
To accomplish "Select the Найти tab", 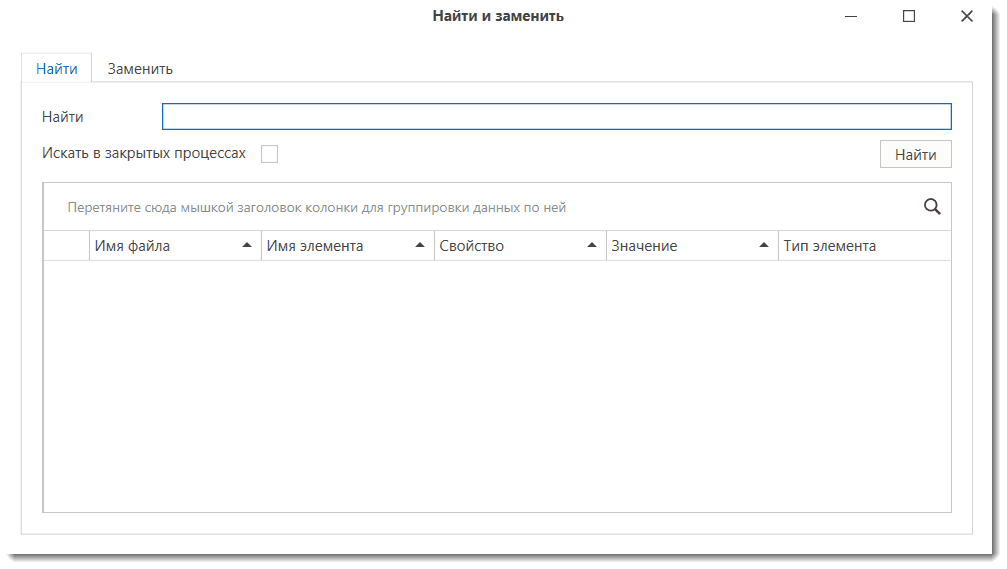I will (x=57, y=69).
